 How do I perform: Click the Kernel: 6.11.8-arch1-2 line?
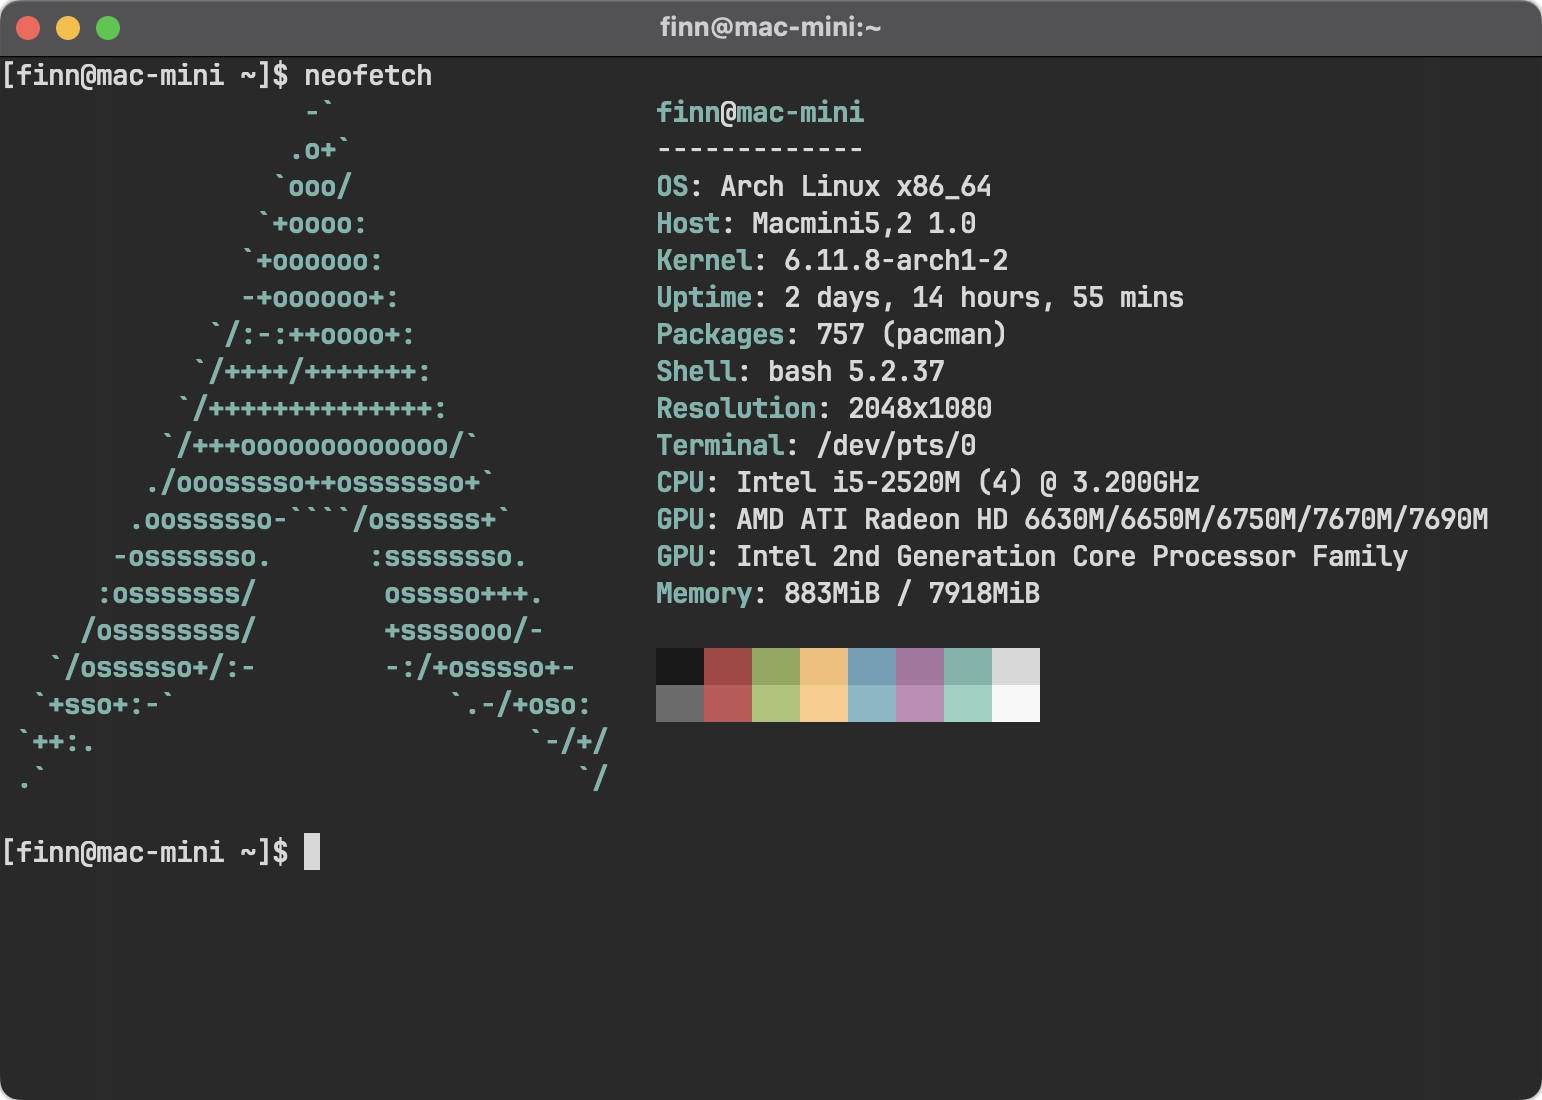[832, 261]
